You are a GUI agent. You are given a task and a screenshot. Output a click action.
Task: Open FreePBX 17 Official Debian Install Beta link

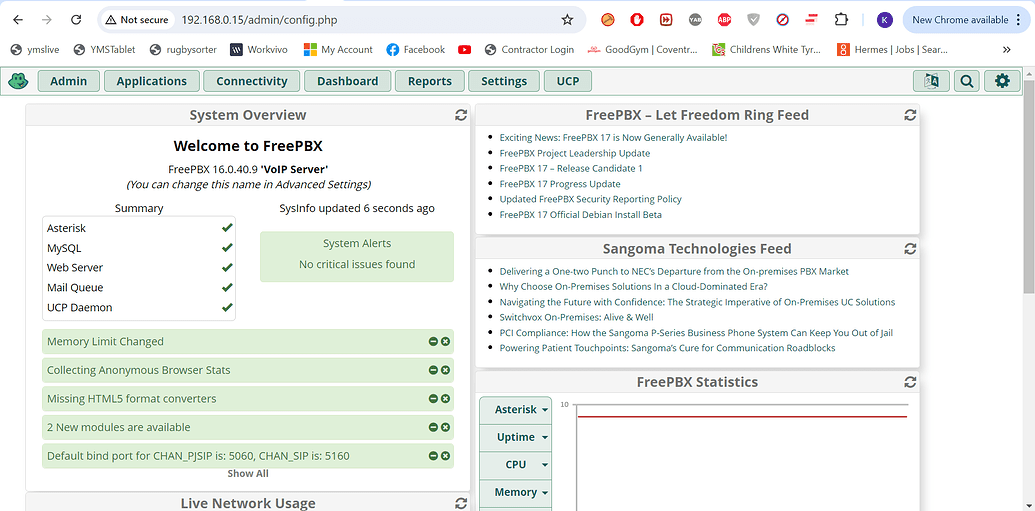click(x=581, y=215)
